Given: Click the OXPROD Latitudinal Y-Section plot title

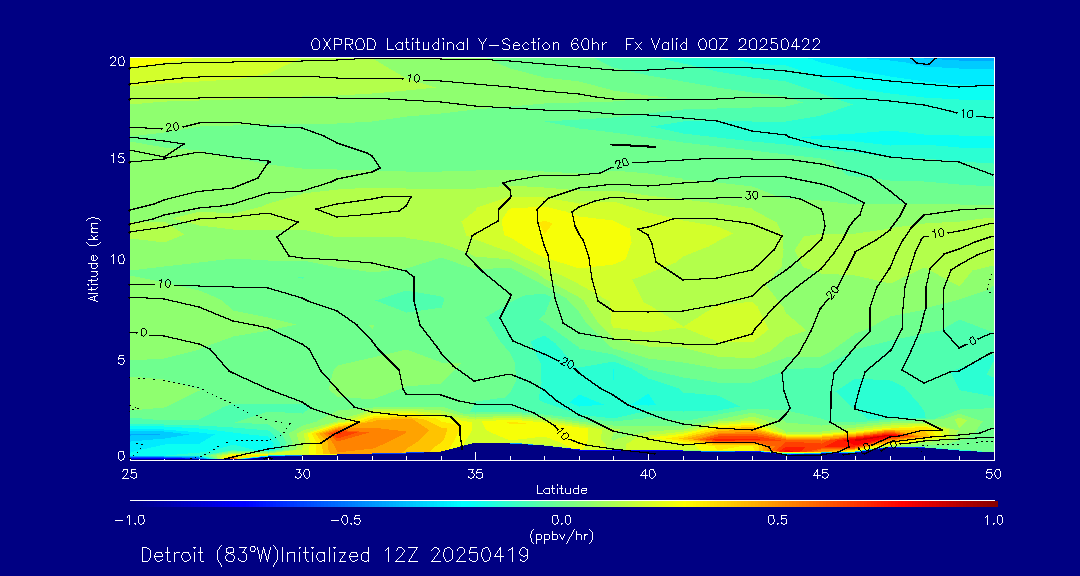Looking at the screenshot, I should click(565, 45).
